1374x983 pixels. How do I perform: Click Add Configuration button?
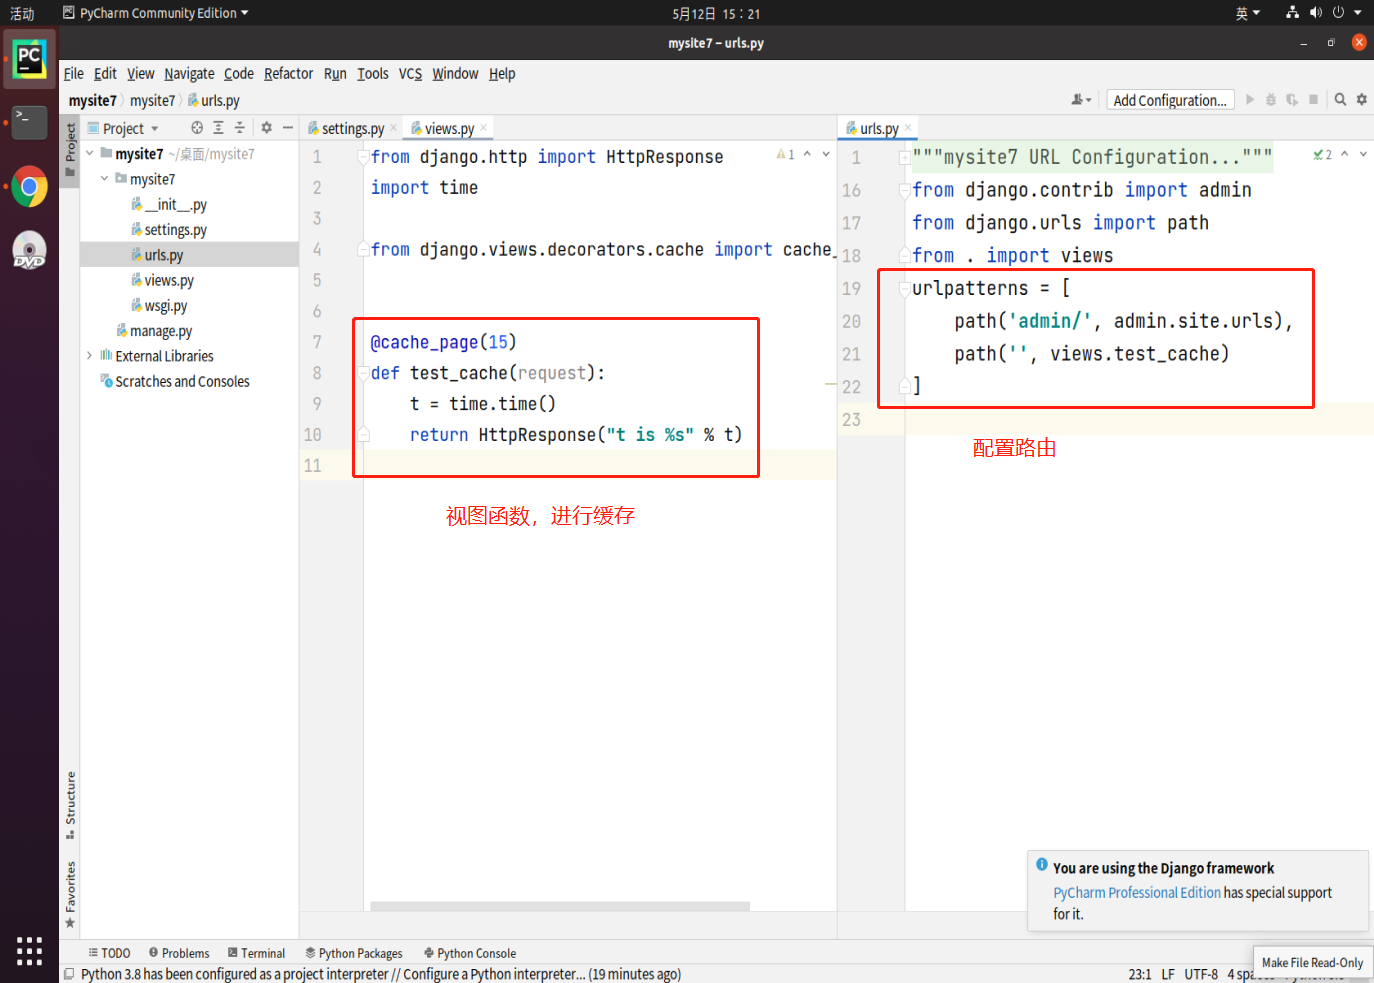[1169, 100]
